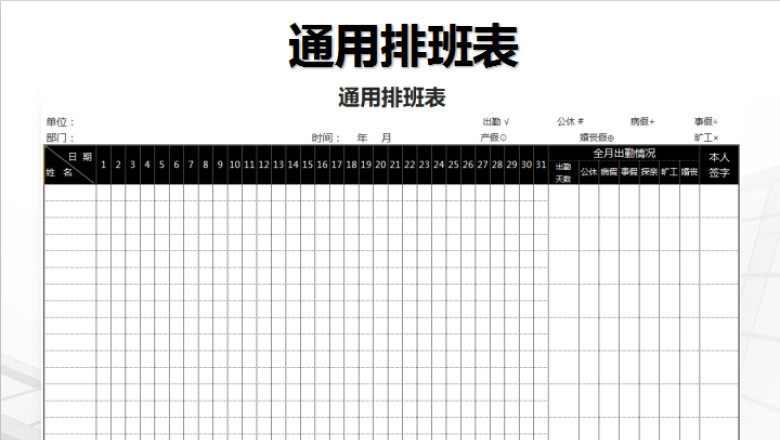This screenshot has height=440, width=780.
Task: Select legend entry 婚丧假⊕
Action: [596, 138]
